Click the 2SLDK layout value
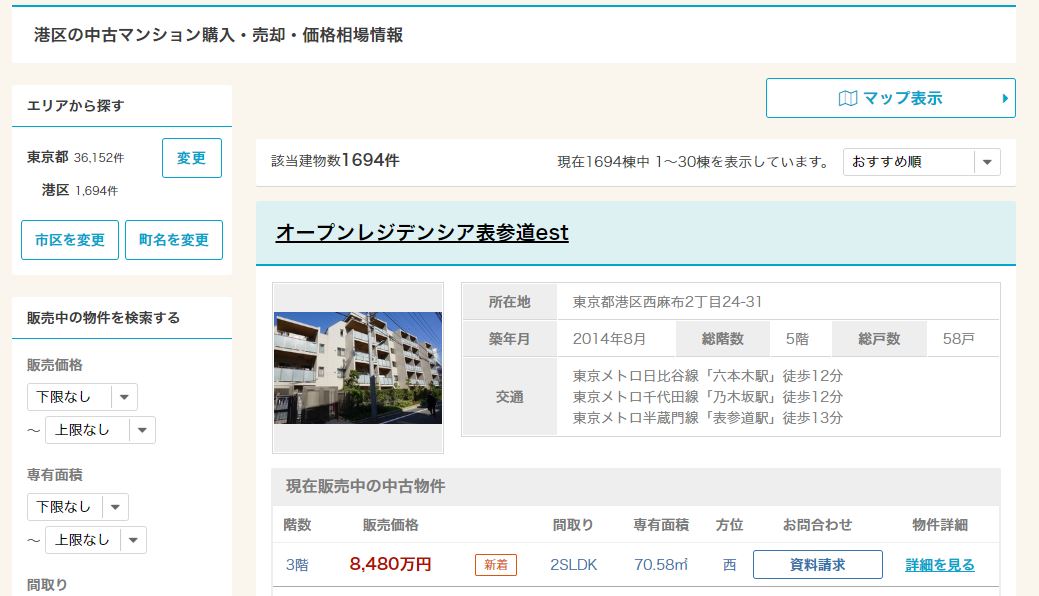 click(574, 565)
